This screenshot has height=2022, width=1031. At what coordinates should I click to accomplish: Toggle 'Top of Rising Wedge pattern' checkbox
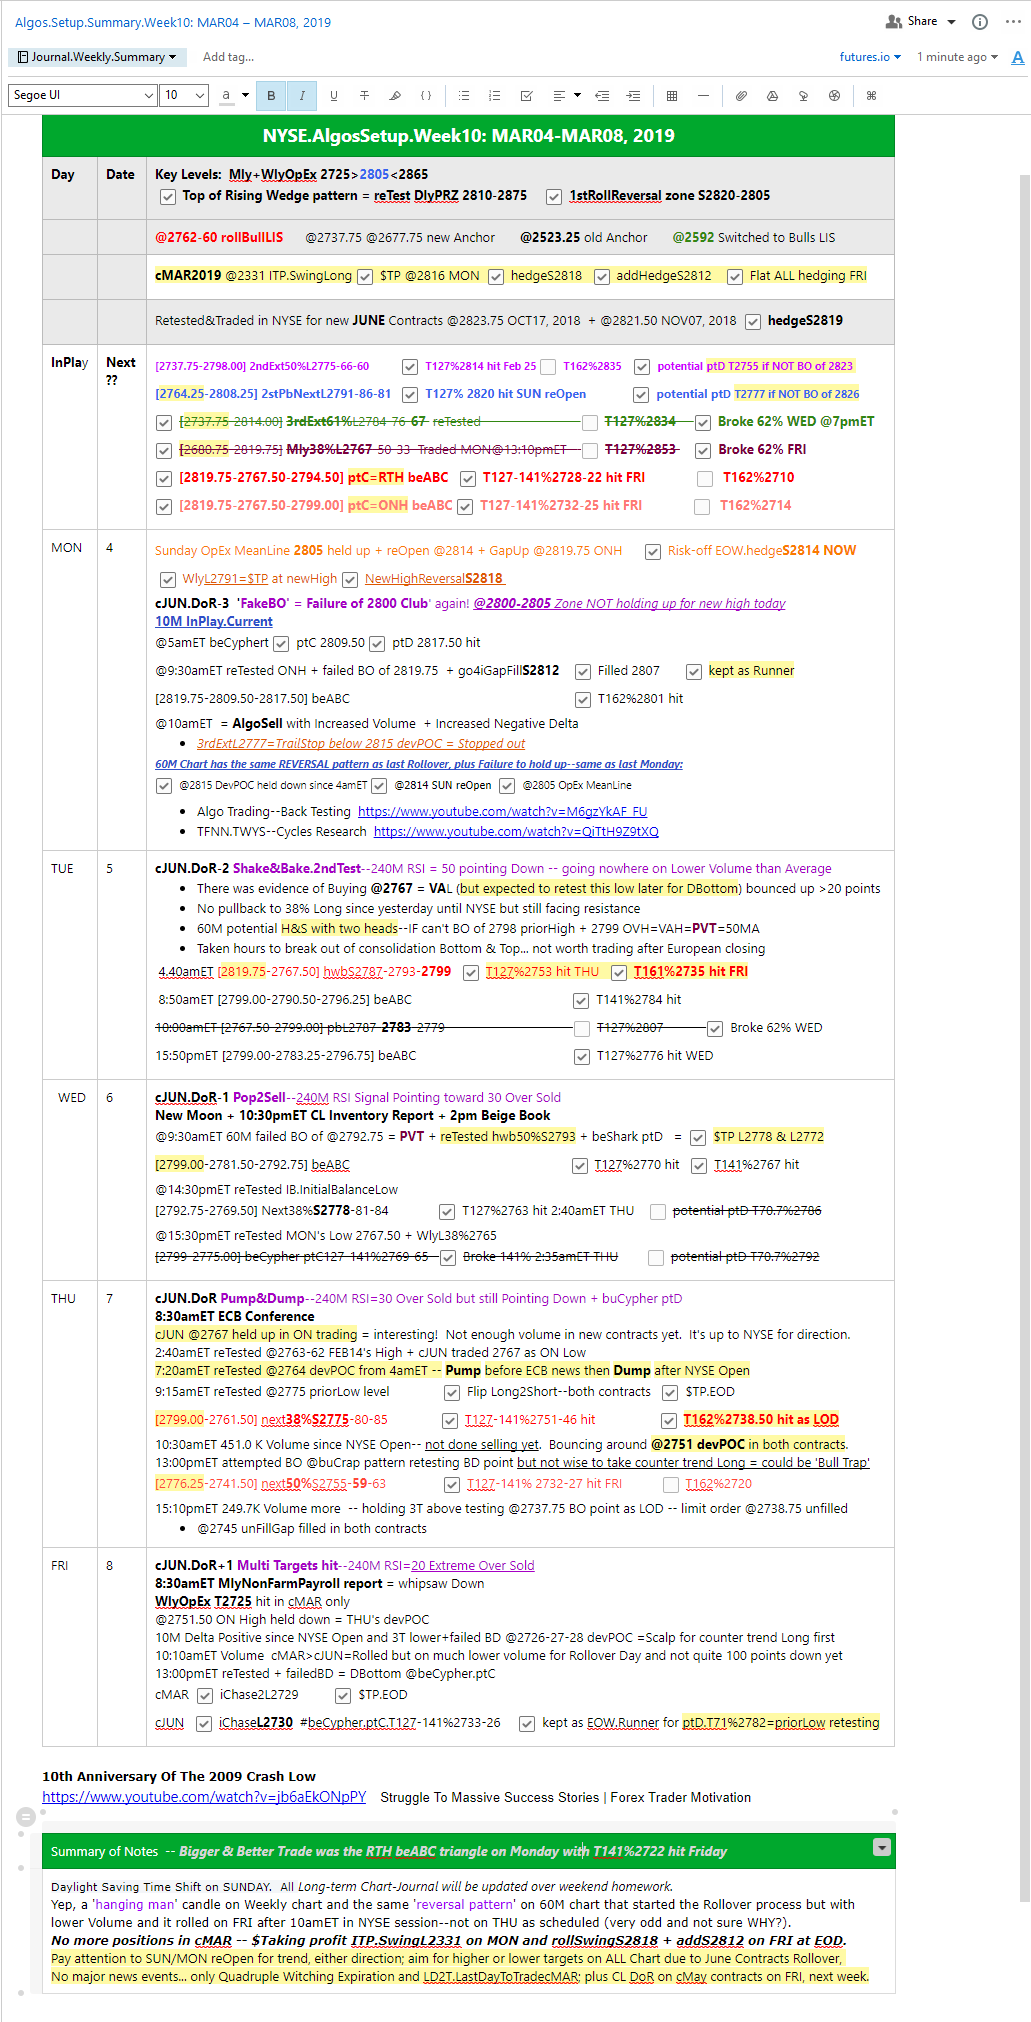(x=168, y=197)
